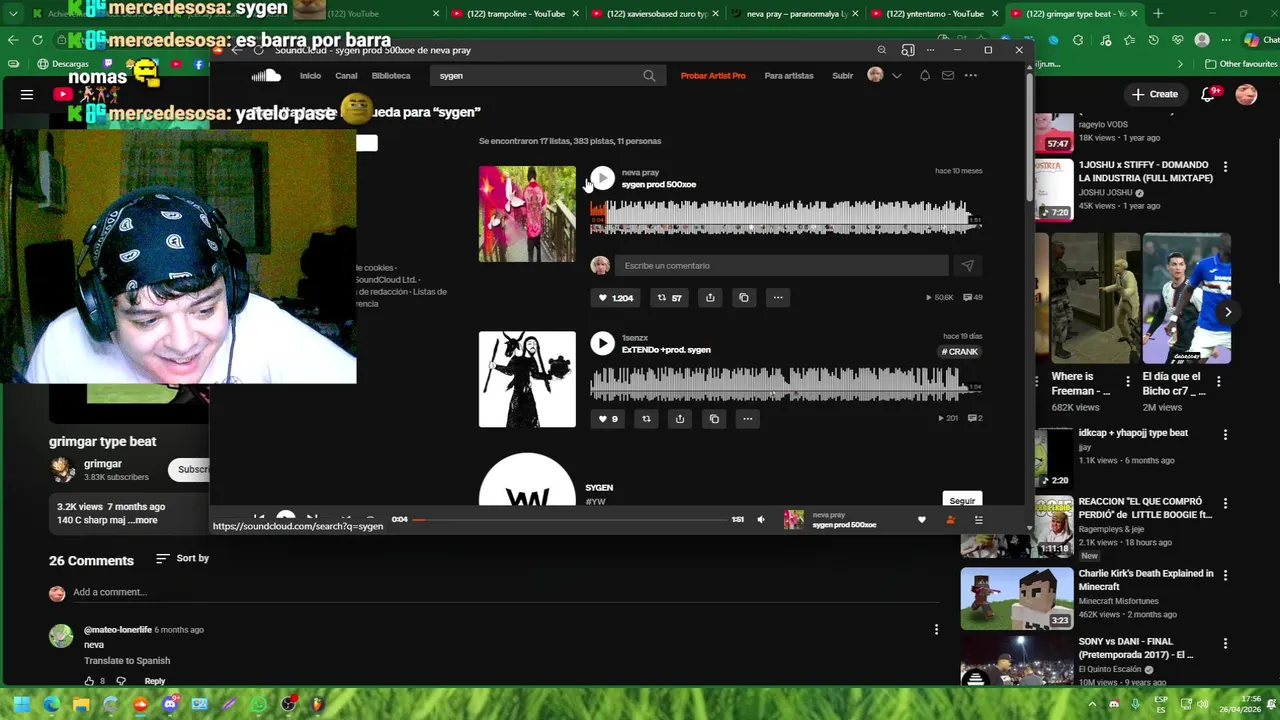This screenshot has width=1280, height=720.
Task: Open SoundCloud Biblioteca
Action: coord(391,76)
